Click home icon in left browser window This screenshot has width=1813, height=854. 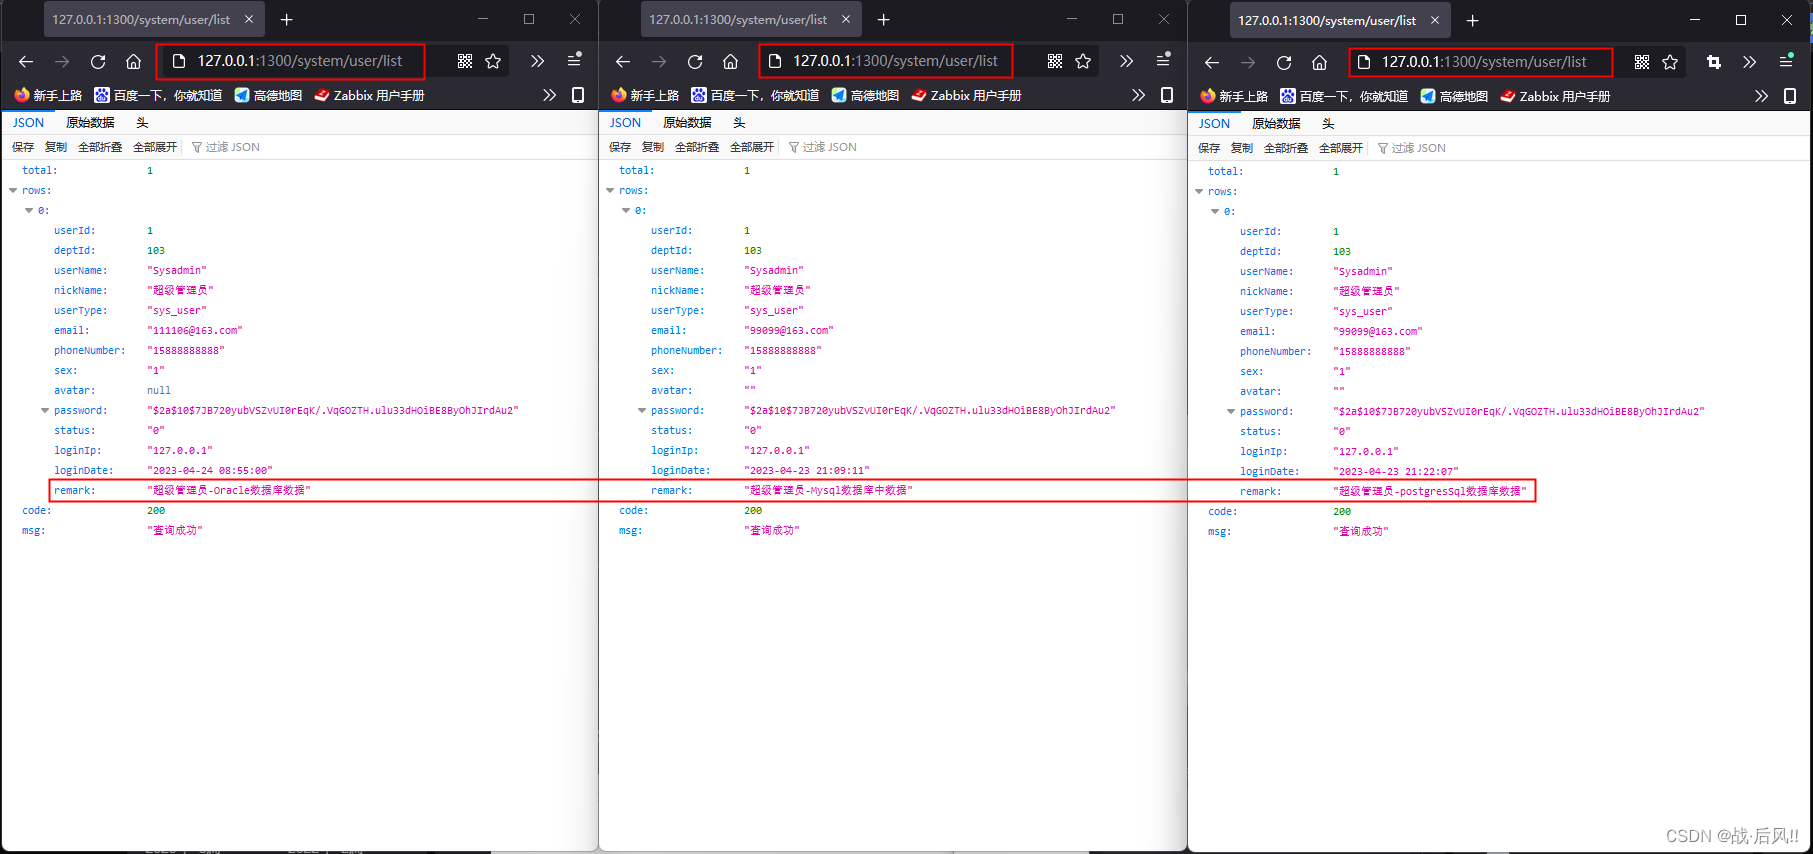point(133,62)
